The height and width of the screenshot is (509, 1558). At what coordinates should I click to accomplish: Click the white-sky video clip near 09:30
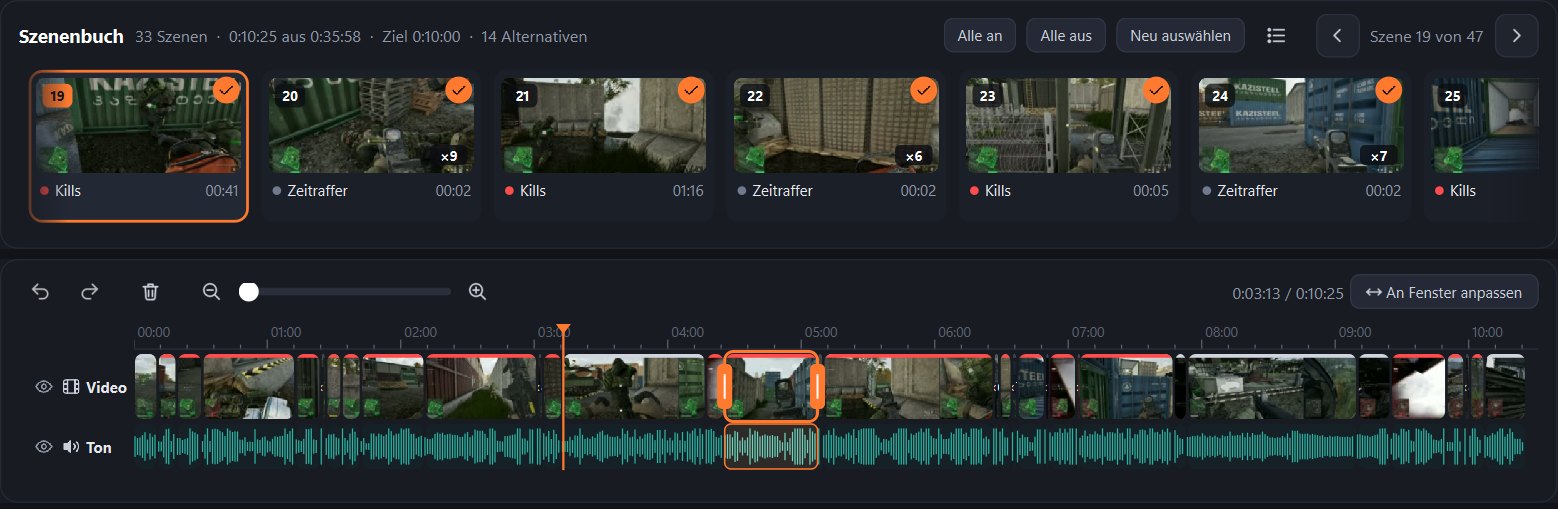pos(1418,386)
